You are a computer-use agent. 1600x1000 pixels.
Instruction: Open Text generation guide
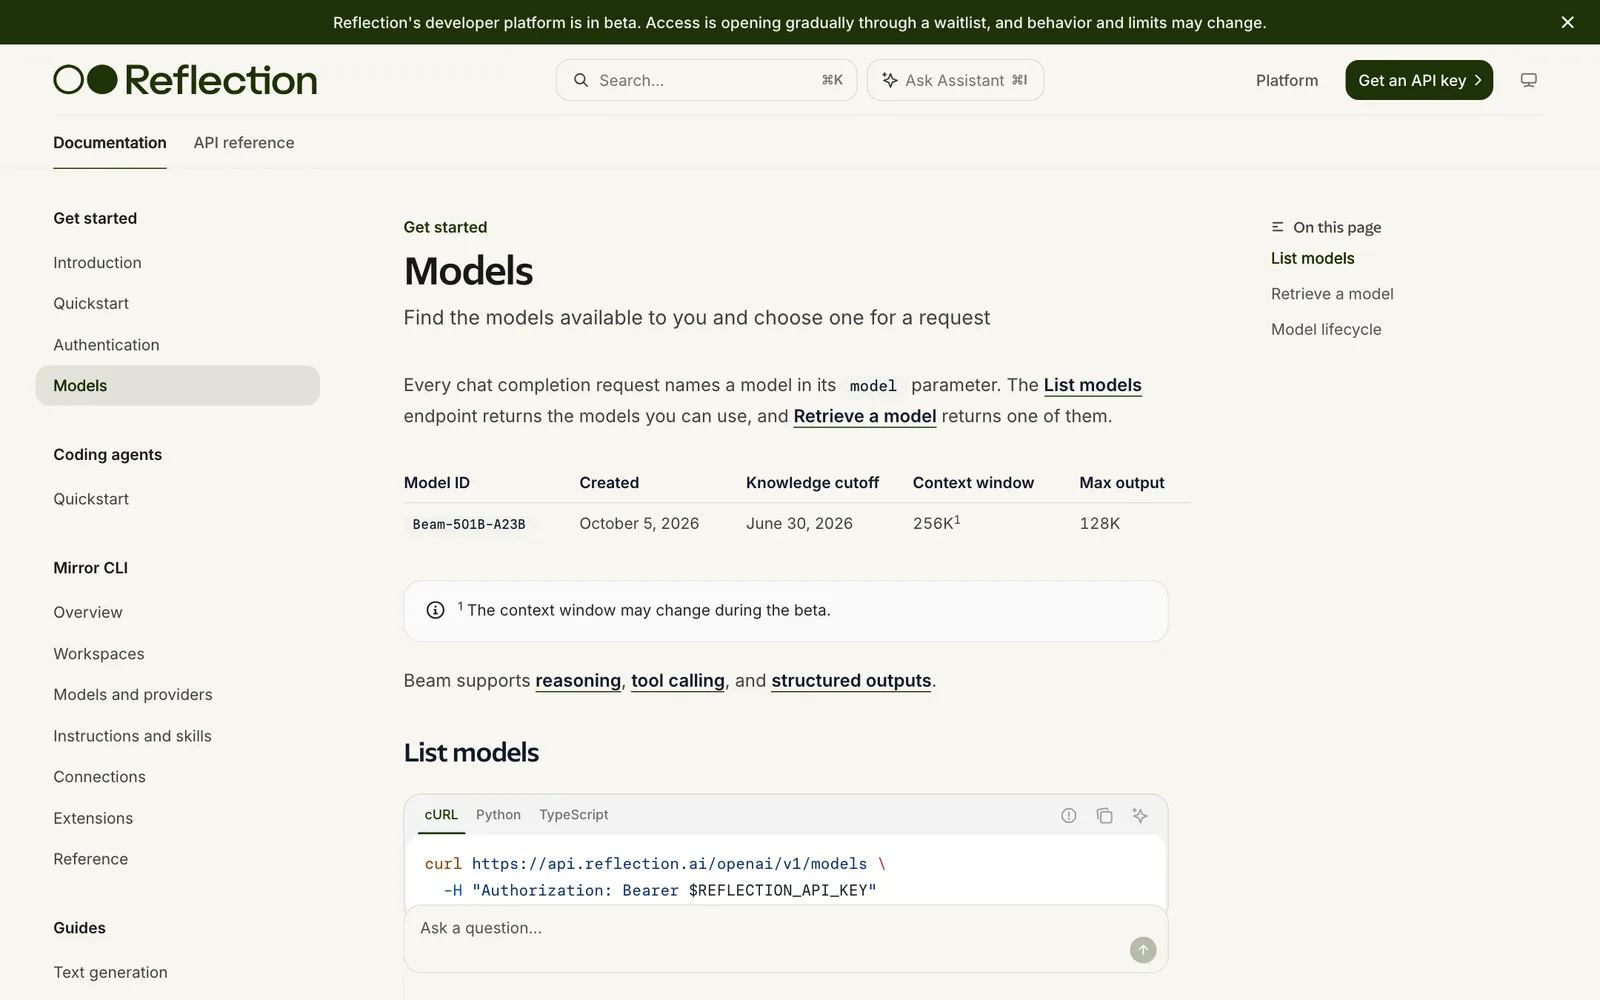point(110,973)
